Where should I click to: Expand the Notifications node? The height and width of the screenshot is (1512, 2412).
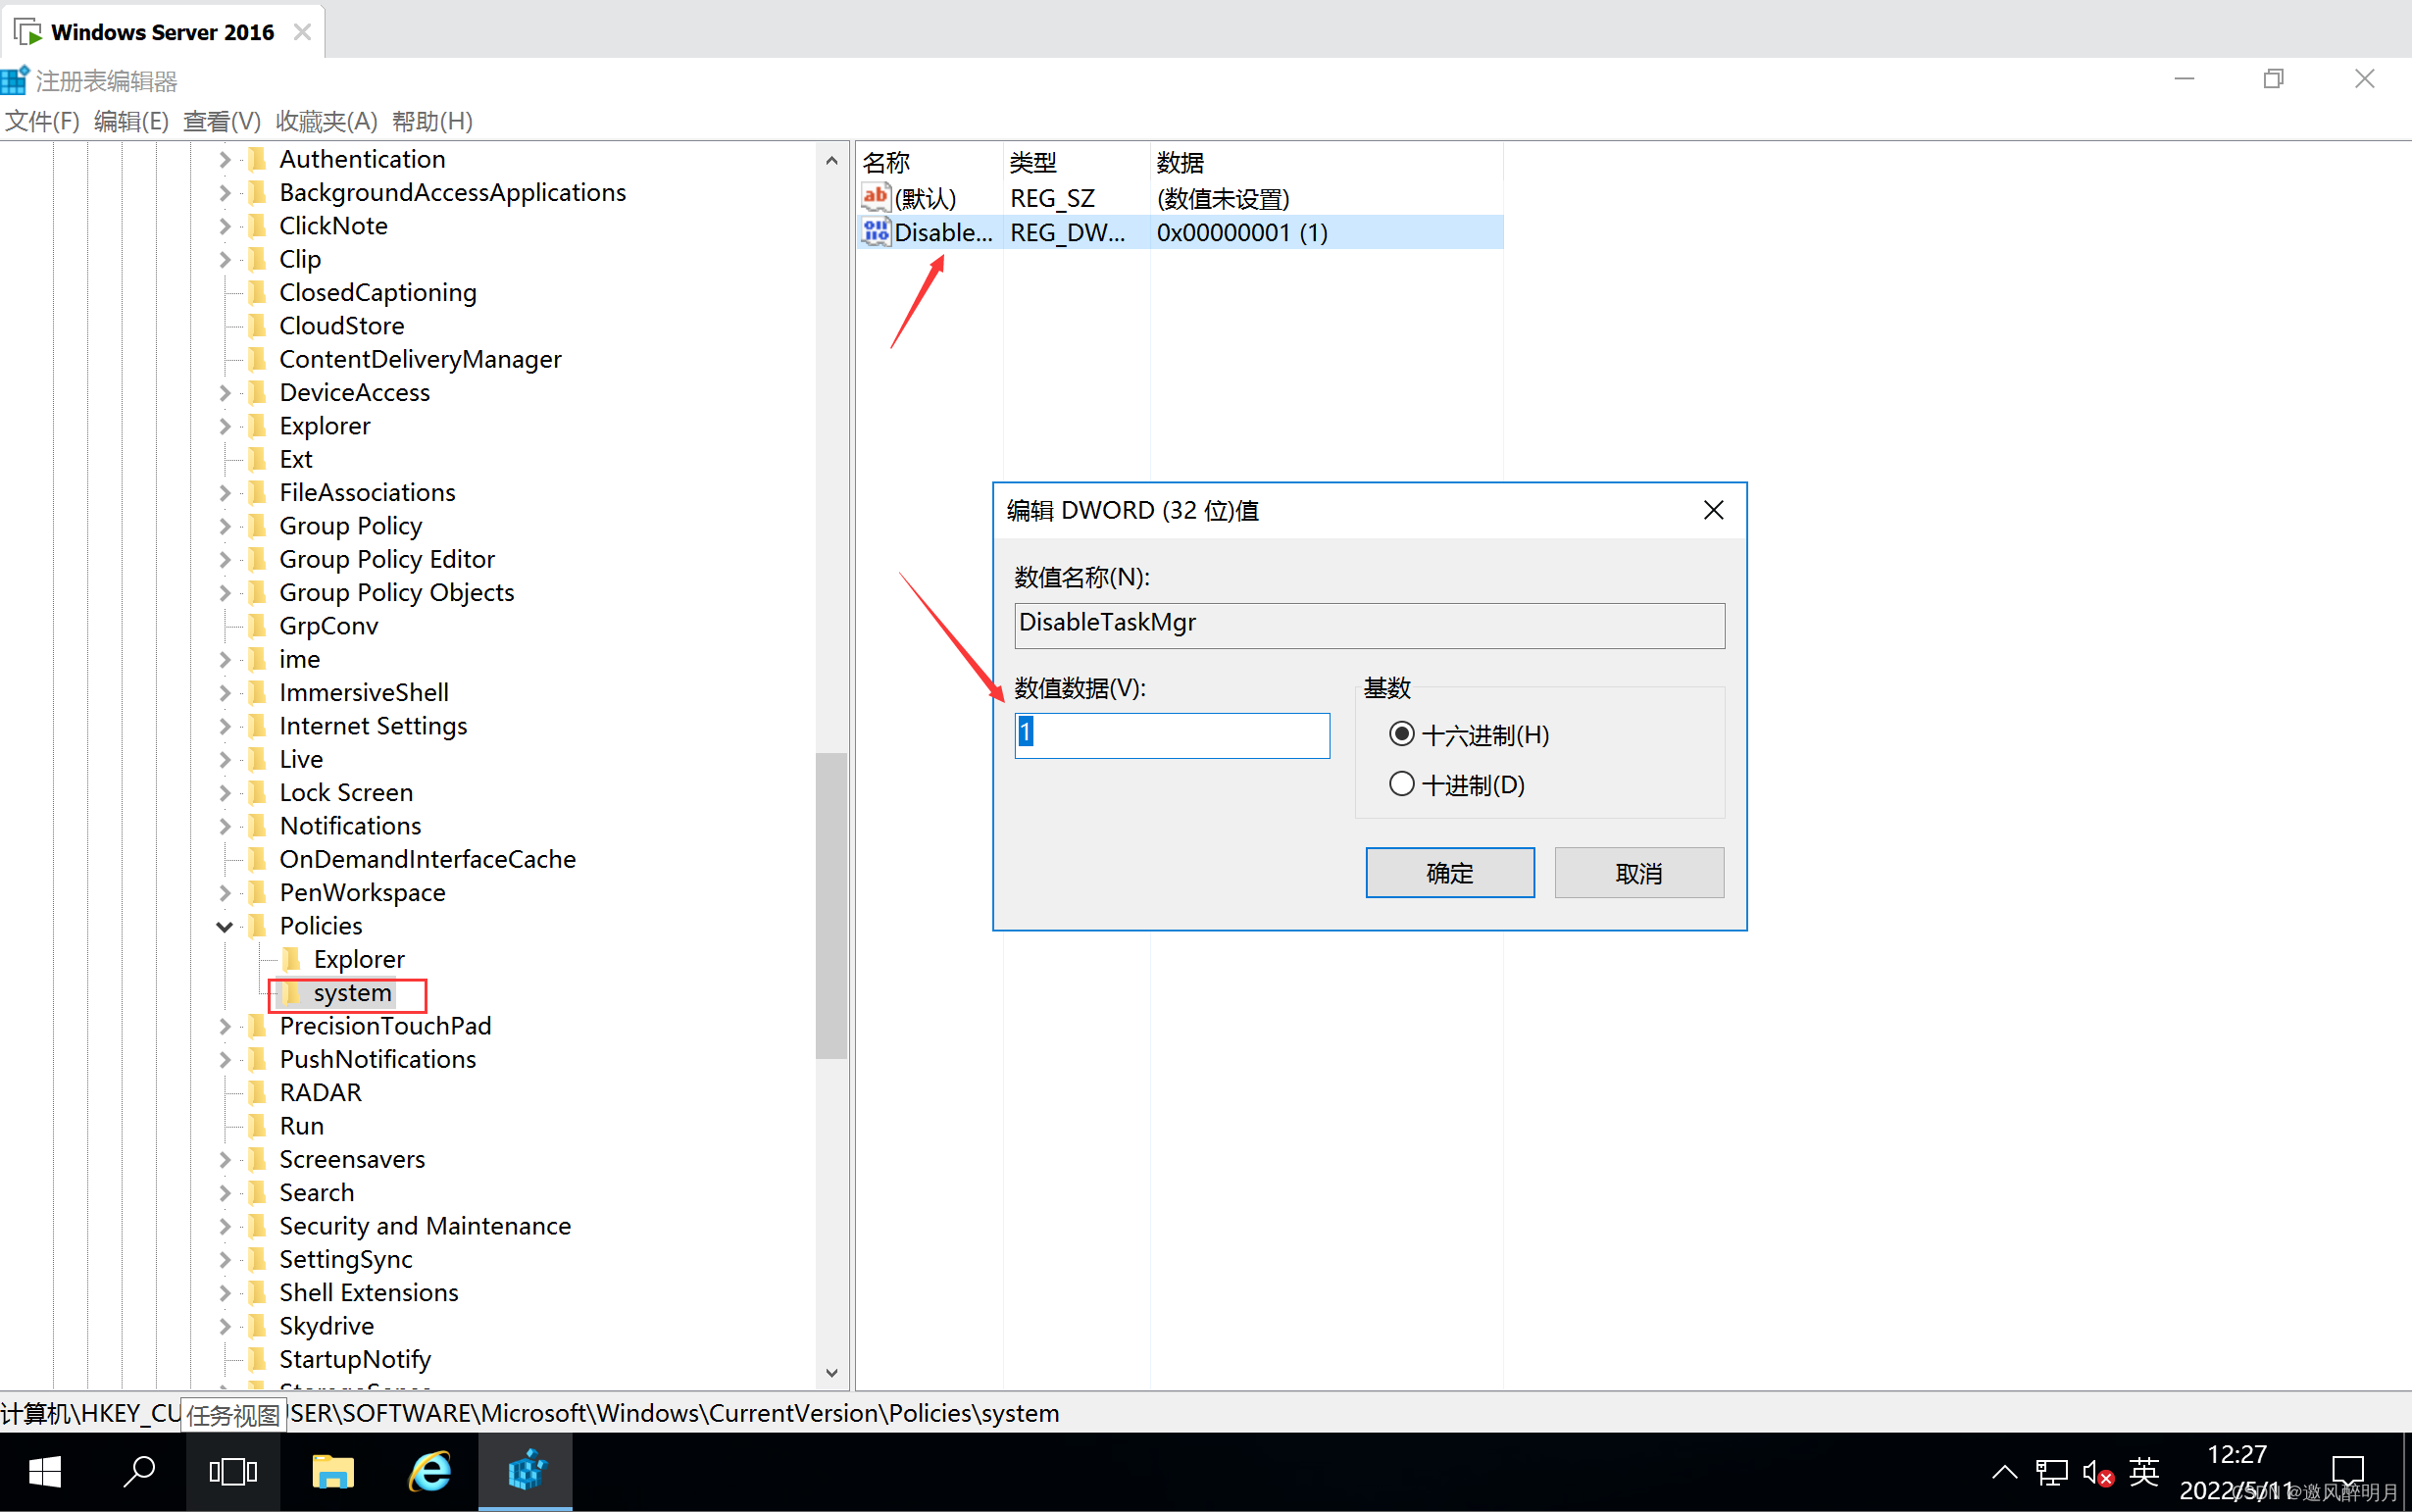(224, 826)
